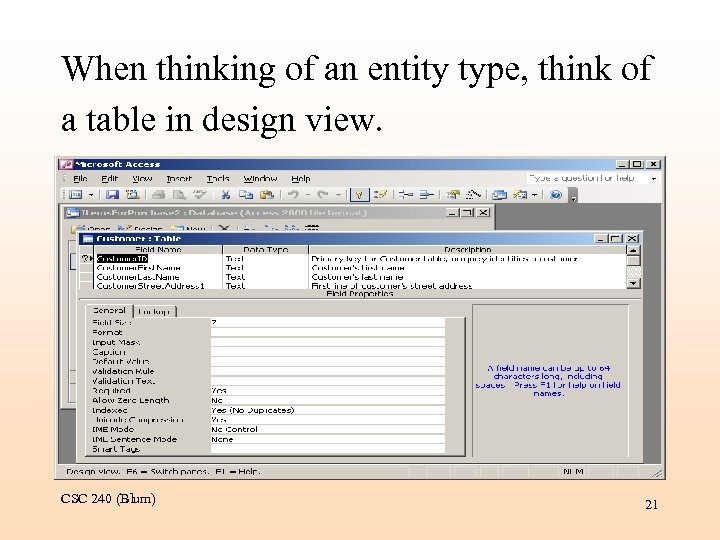Click the description 'Customer's last name'
This screenshot has height=540, width=720.
click(357, 277)
